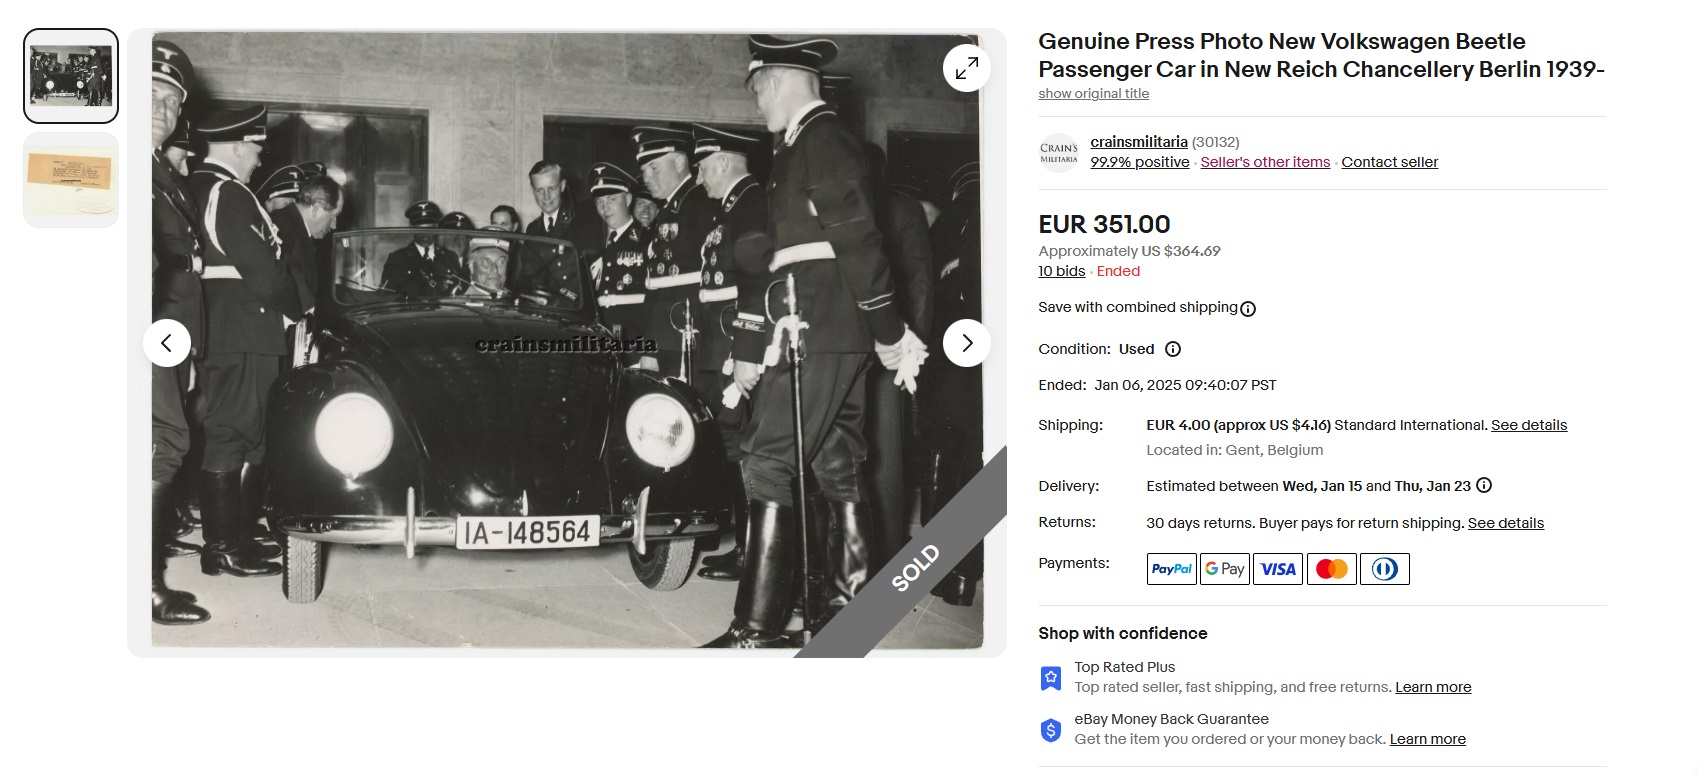Open the combined shipping info icon

click(1248, 309)
